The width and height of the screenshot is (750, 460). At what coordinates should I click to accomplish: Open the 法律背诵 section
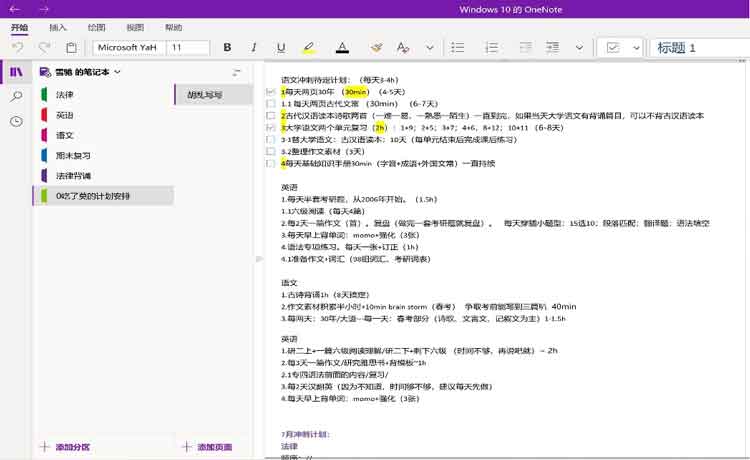pyautogui.click(x=103, y=175)
